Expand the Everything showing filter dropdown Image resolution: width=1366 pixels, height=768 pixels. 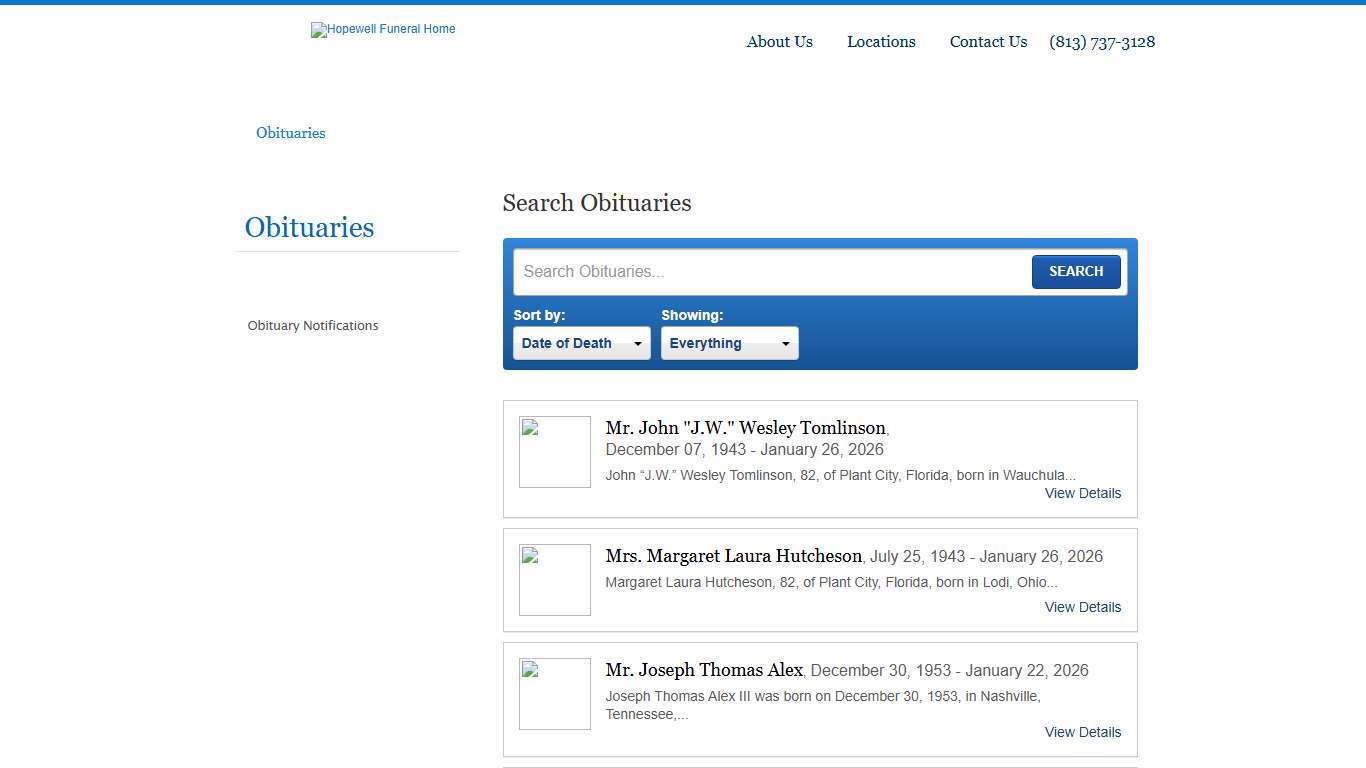coord(729,343)
